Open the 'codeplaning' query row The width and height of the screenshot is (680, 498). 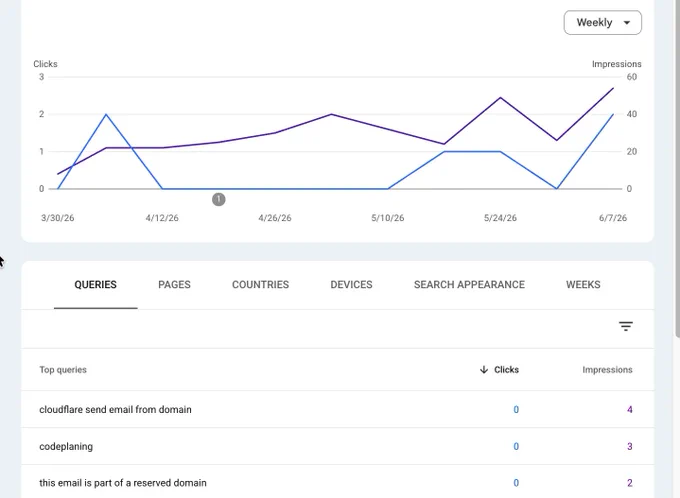tap(337, 446)
